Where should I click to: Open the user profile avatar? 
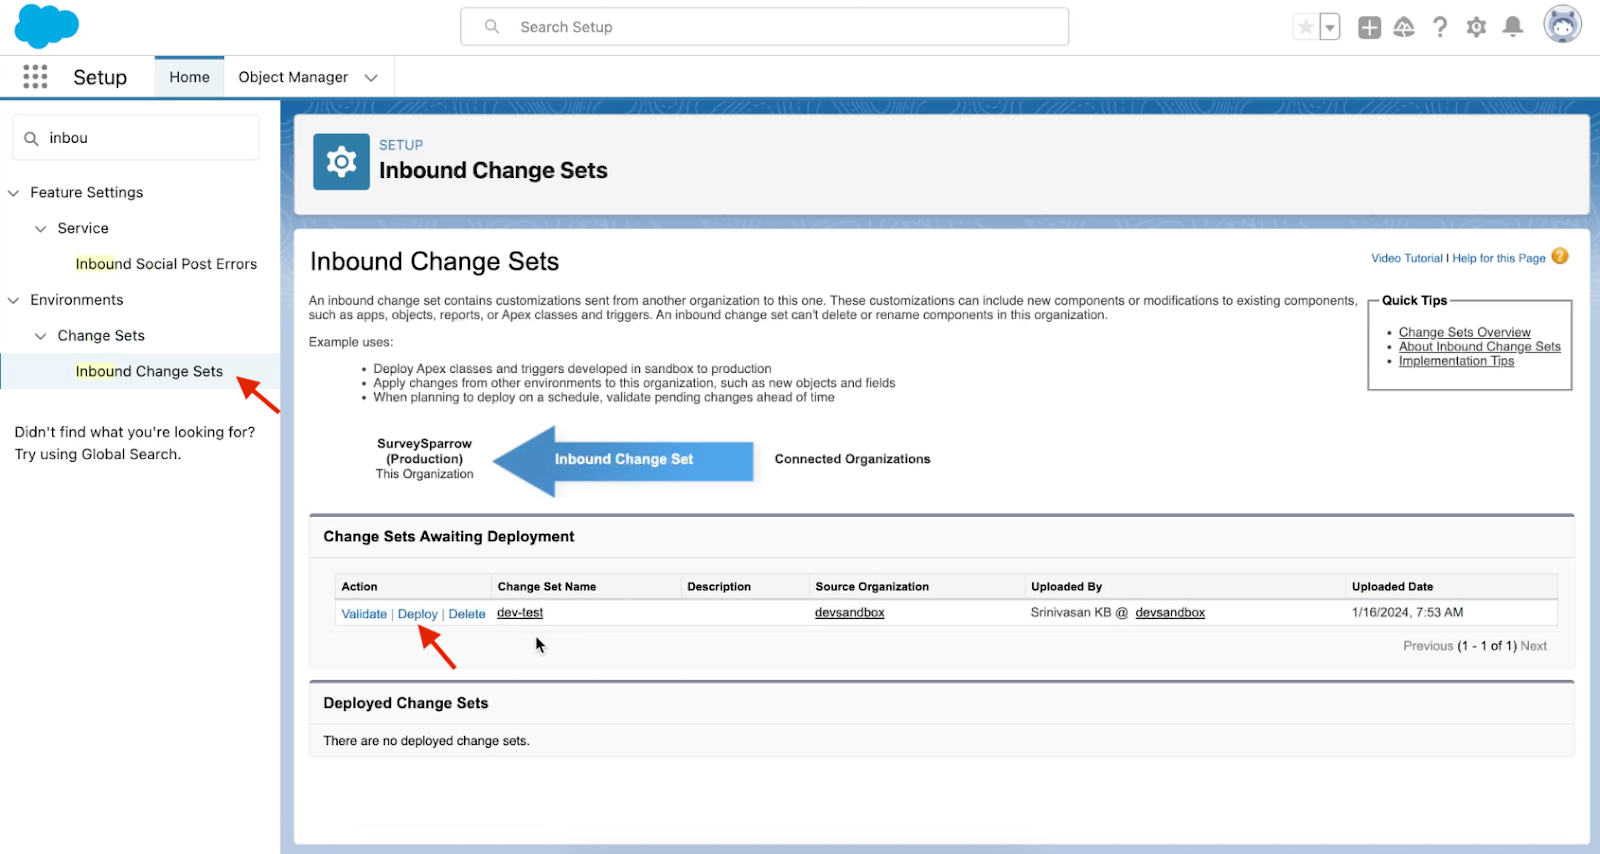tap(1561, 25)
